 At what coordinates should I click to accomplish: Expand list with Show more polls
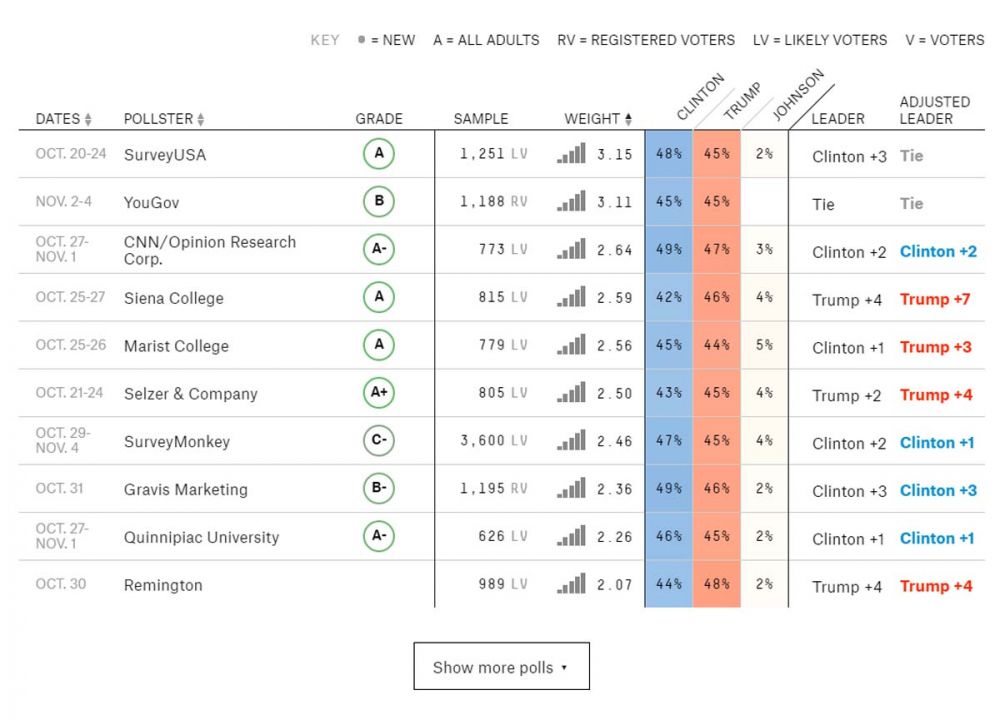(x=501, y=667)
